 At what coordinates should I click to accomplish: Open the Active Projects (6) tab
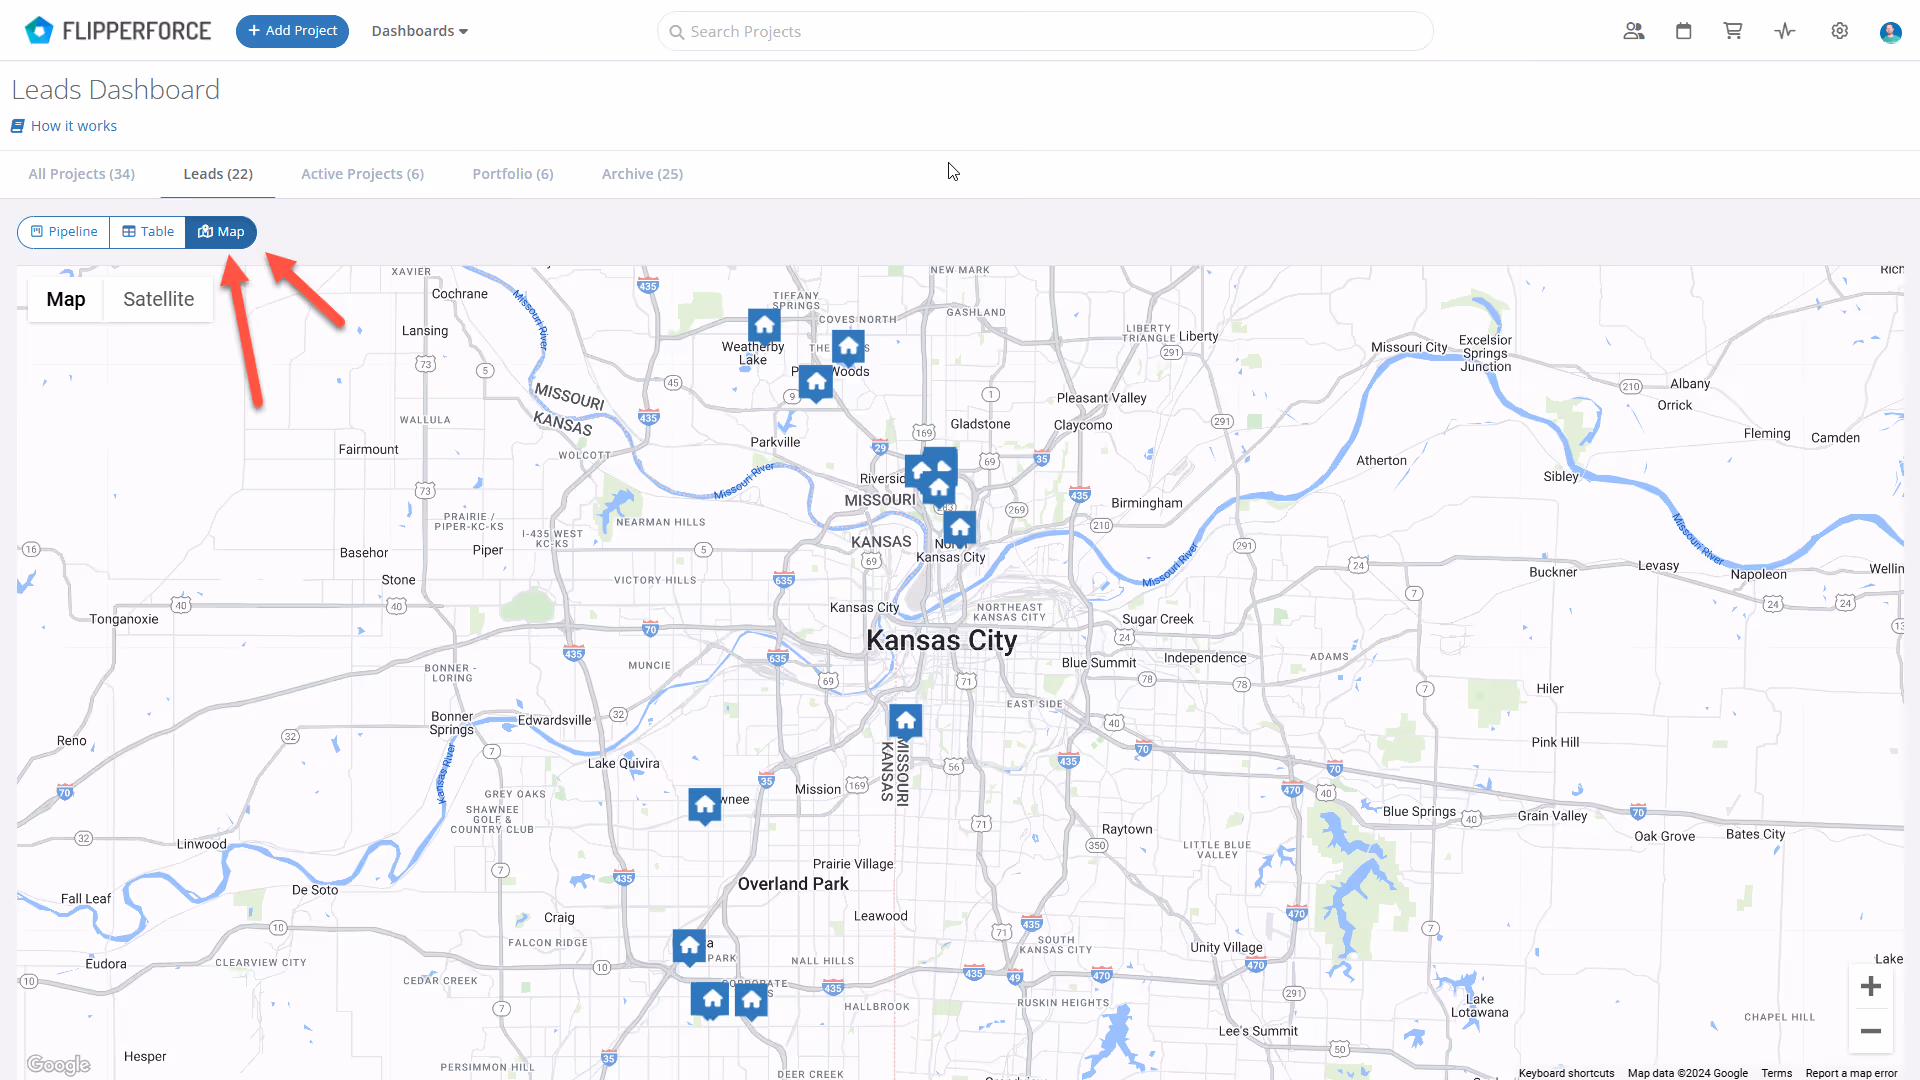[363, 174]
